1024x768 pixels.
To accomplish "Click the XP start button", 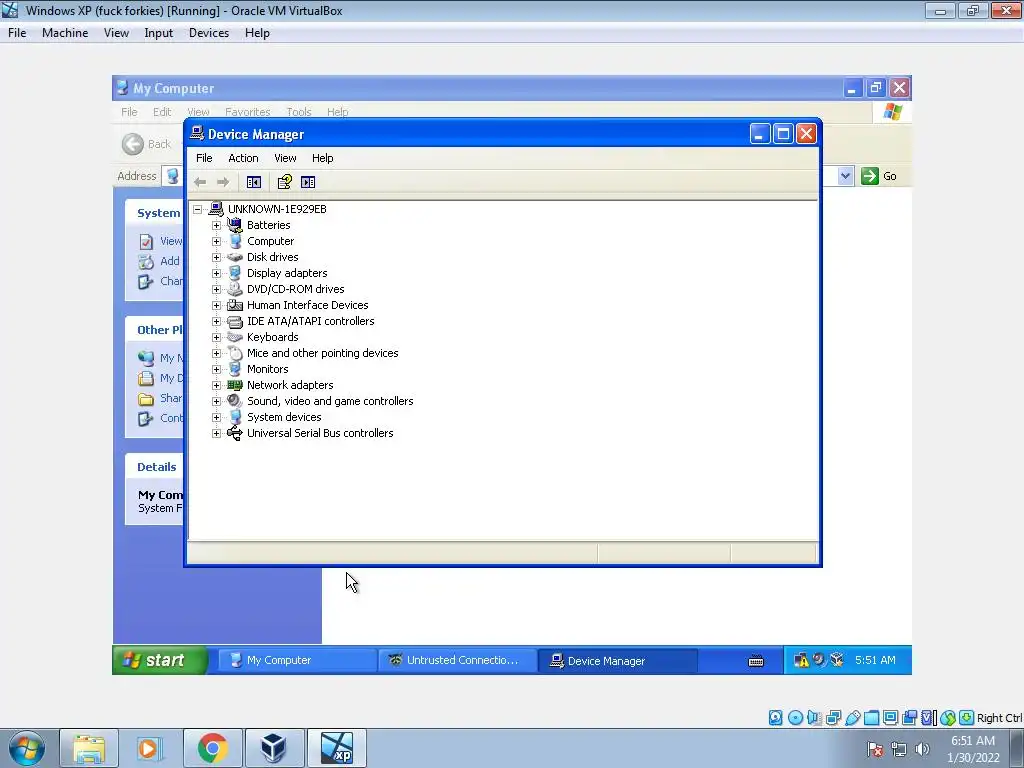I will pyautogui.click(x=160, y=660).
